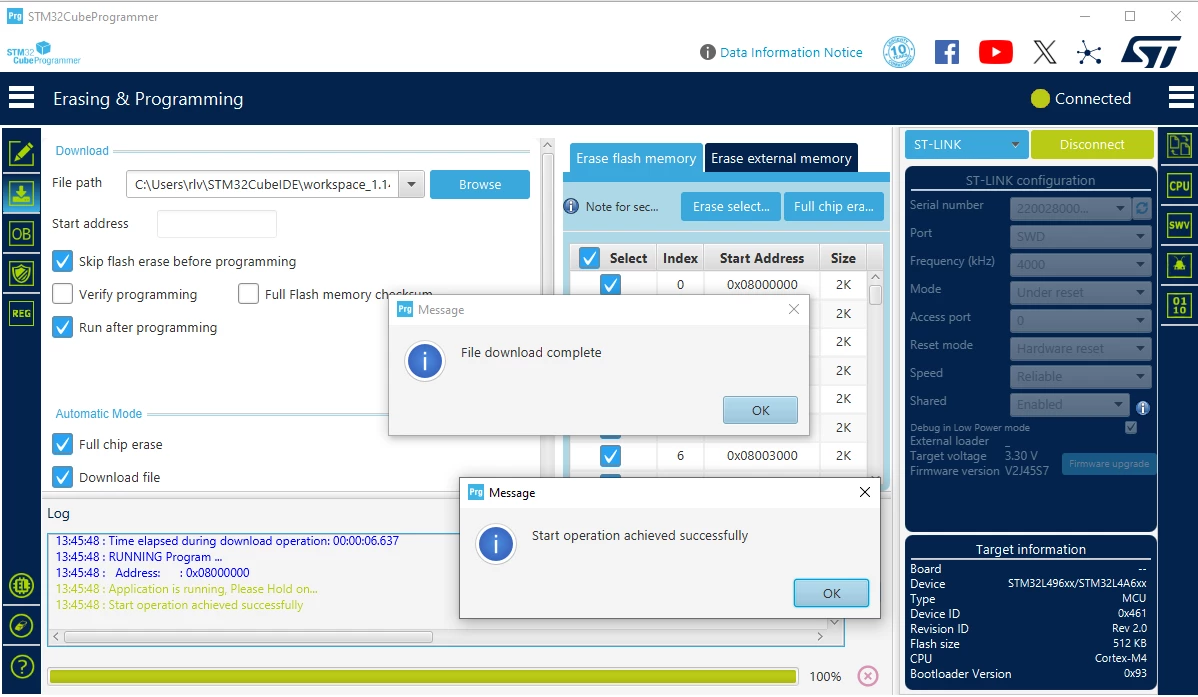Toggle Debug in Low Power mode checkbox

(x=1131, y=427)
